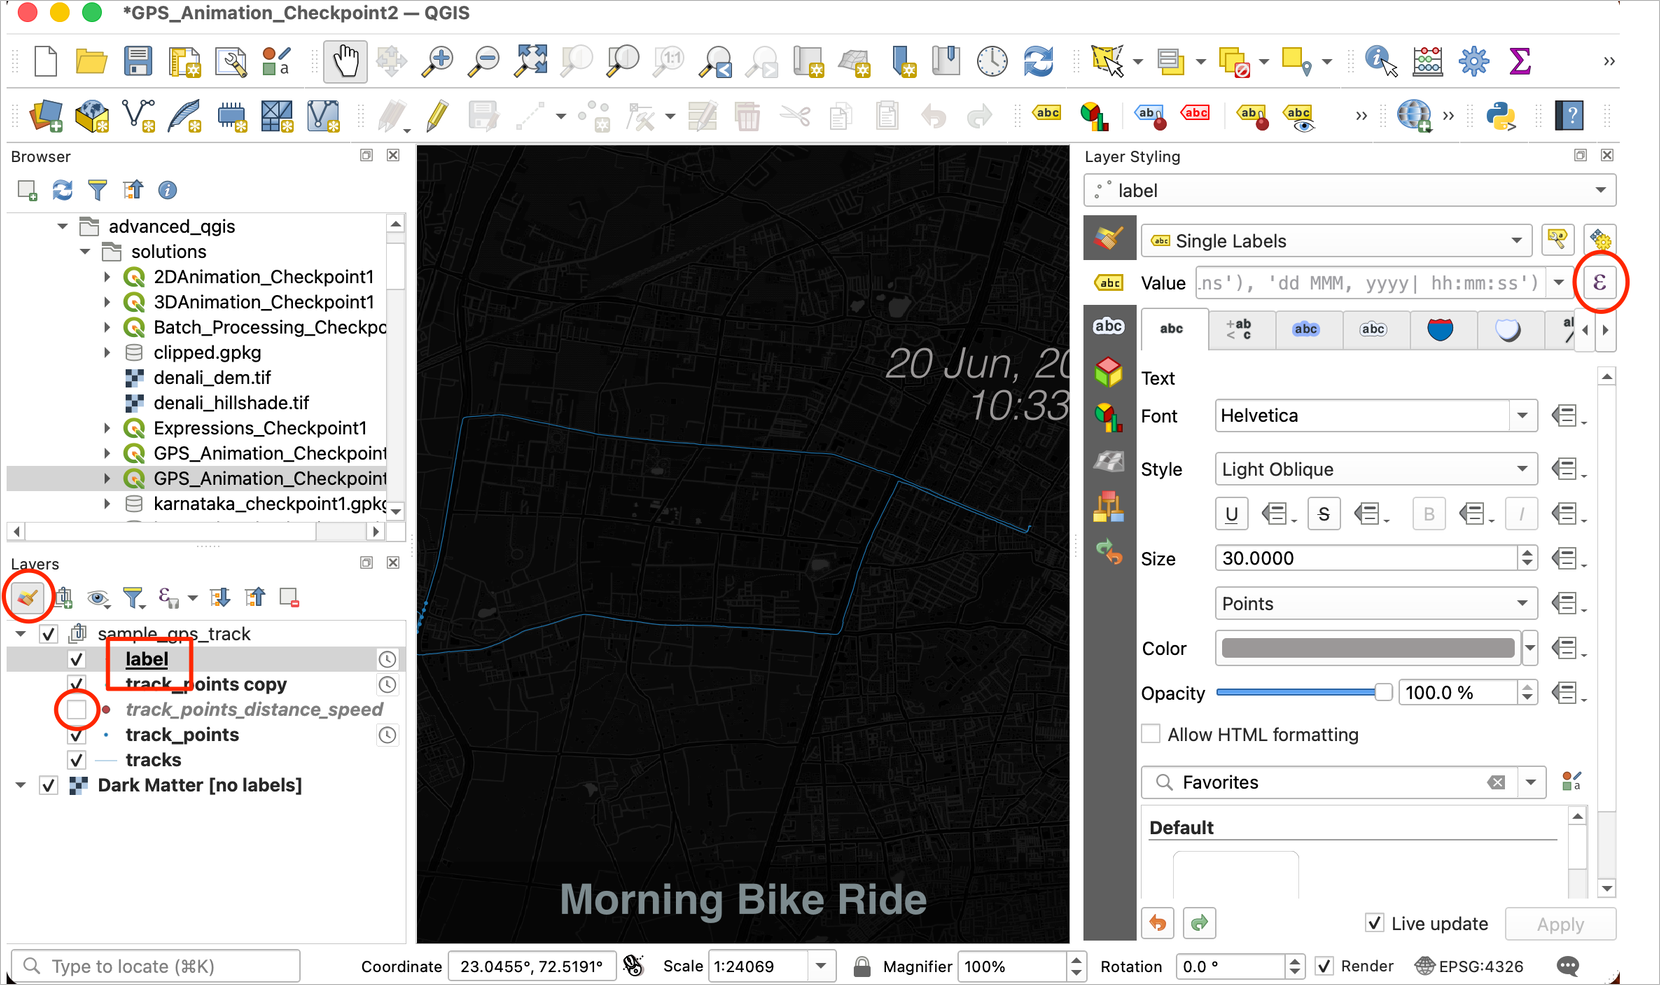
Task: Click the Save Project floppy icon
Action: tap(138, 62)
